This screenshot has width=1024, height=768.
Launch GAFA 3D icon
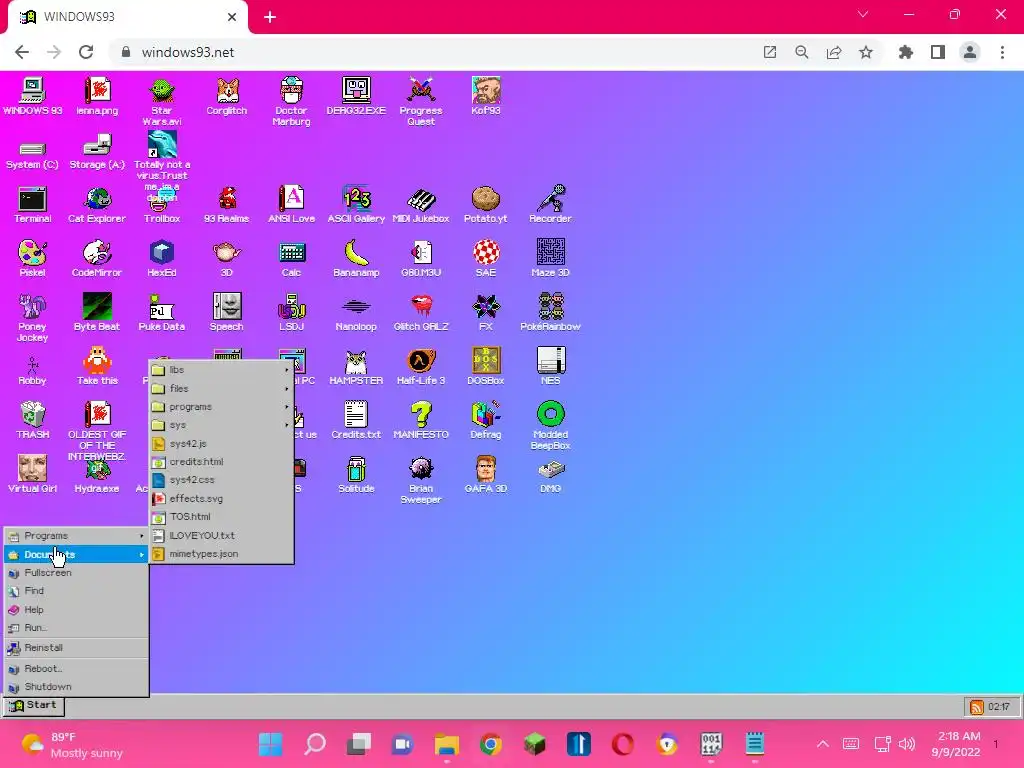coord(485,475)
